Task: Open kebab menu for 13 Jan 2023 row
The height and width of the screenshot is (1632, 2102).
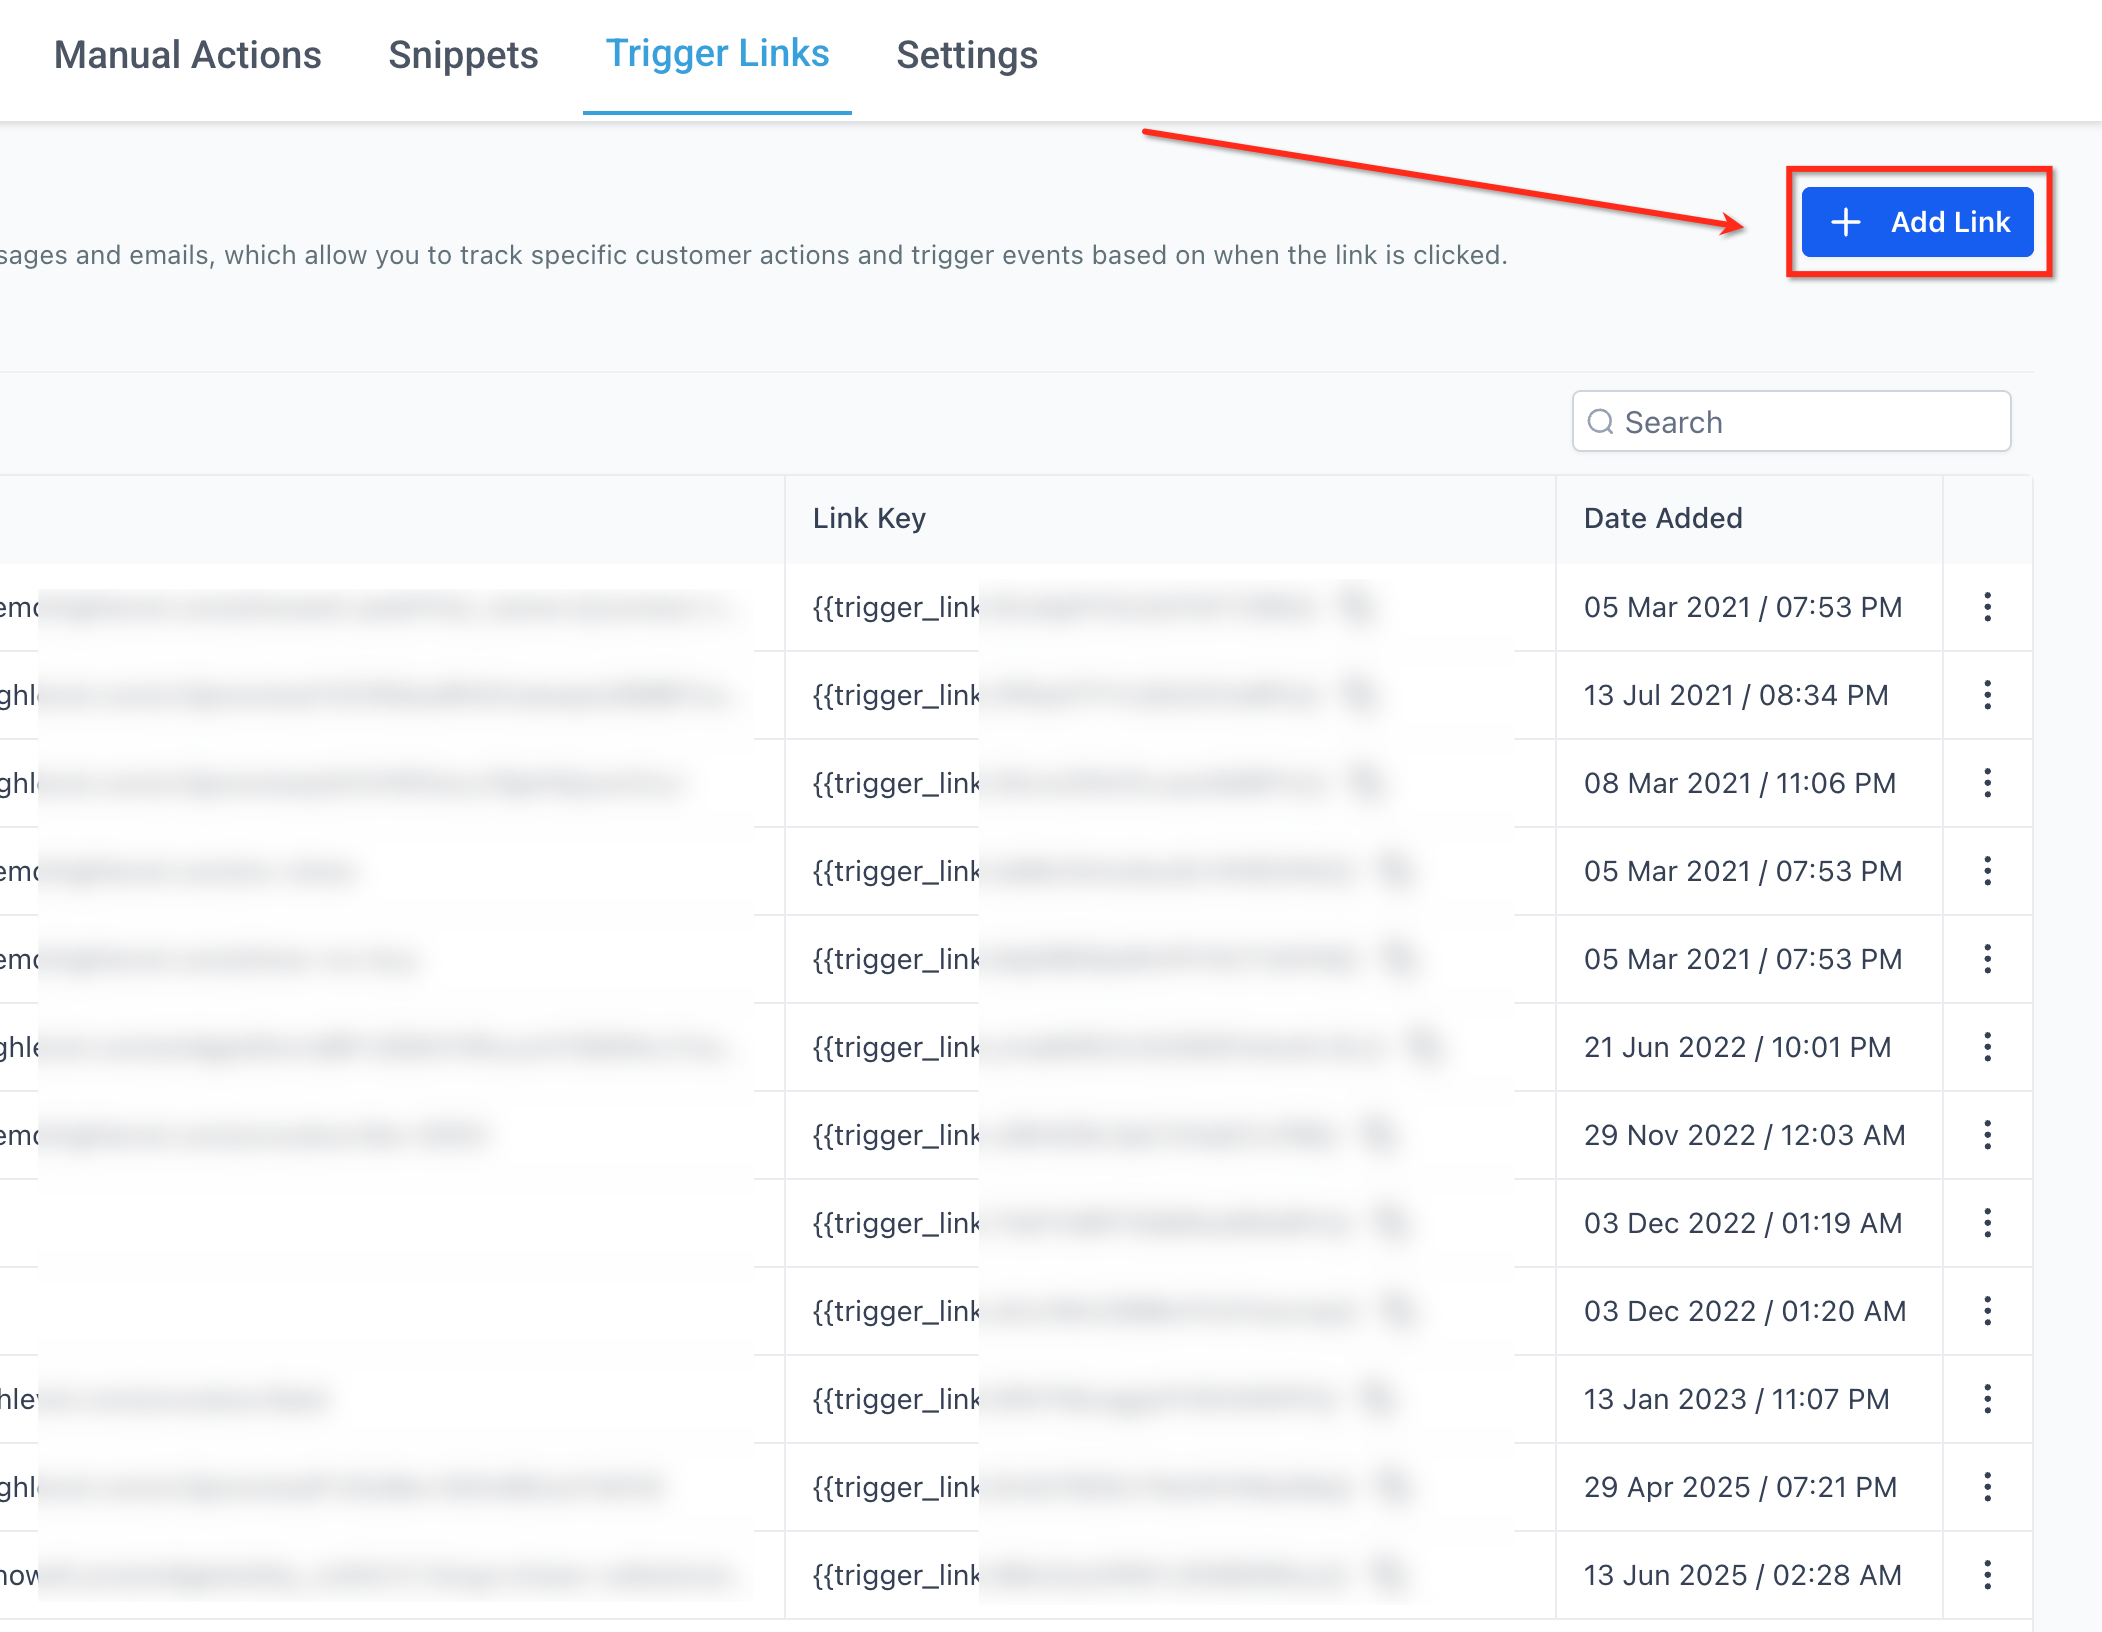Action: point(1987,1399)
